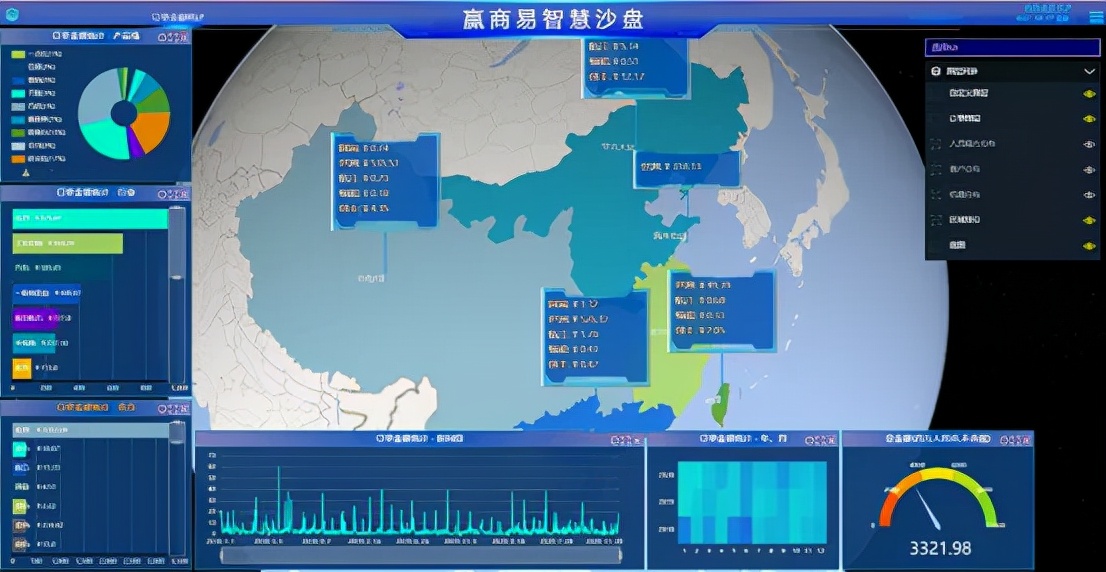This screenshot has height=572, width=1106.
Task: Open the hamburger menu icon in the header
Action: point(1095,18)
